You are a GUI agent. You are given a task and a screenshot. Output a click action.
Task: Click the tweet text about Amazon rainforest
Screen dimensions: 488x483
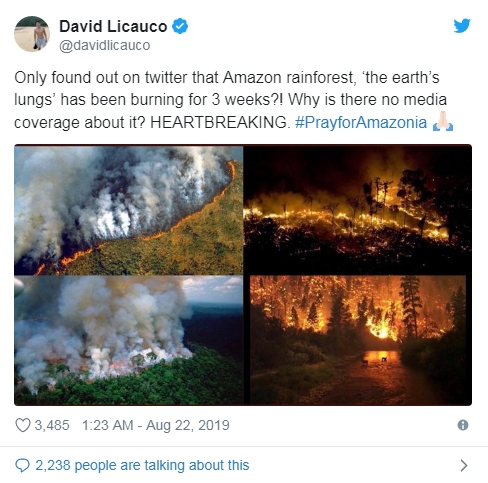click(233, 100)
